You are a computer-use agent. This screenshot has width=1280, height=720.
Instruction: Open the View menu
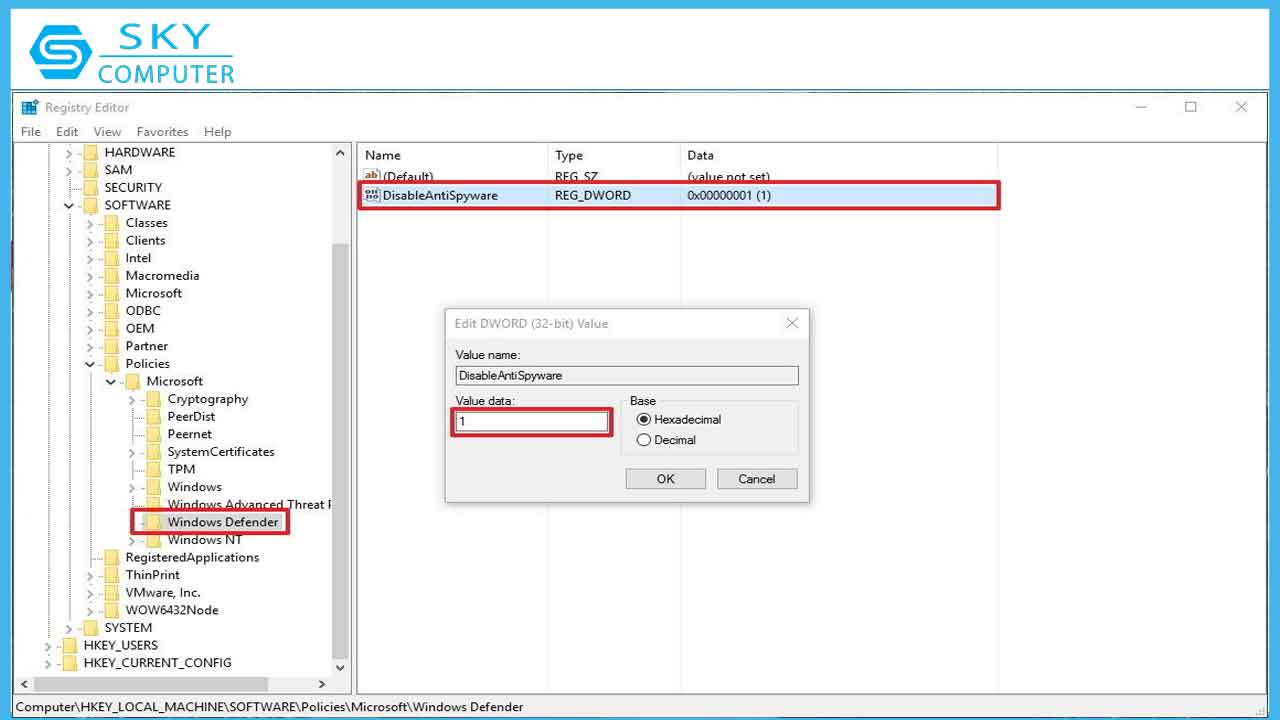point(107,131)
